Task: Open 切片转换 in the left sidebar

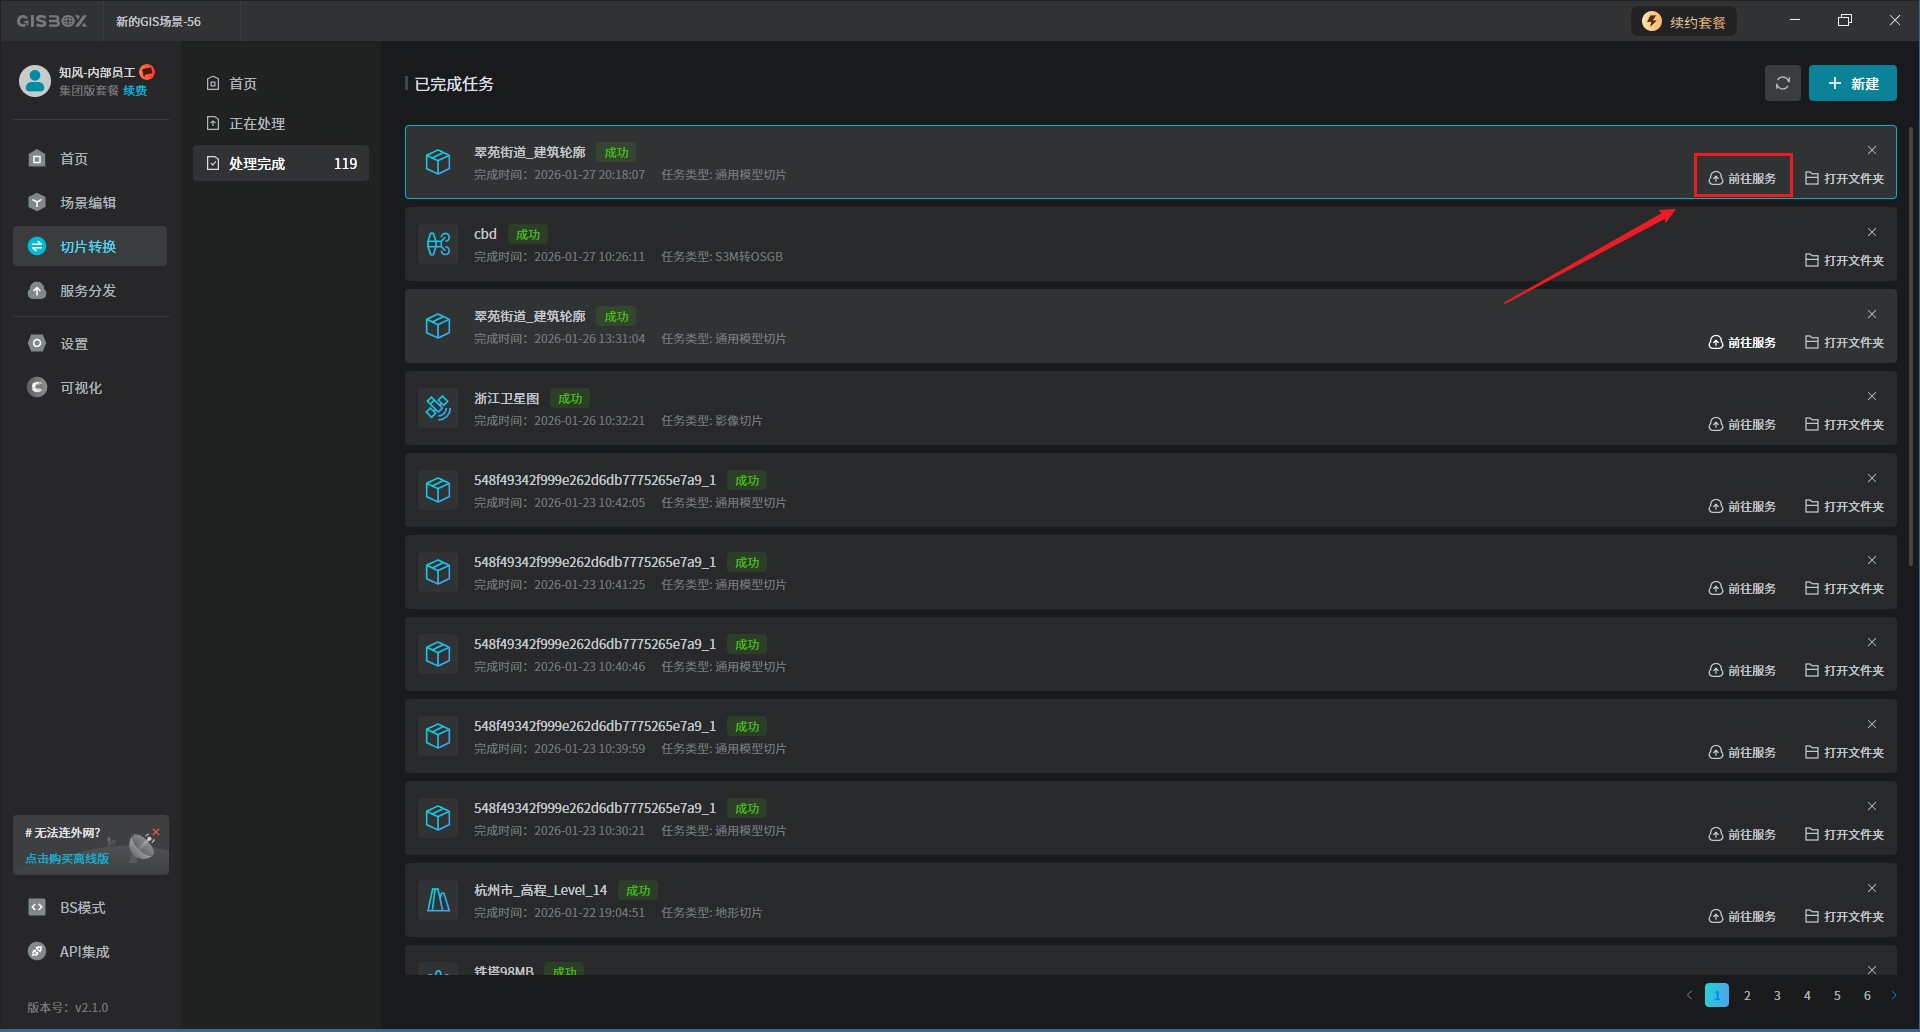Action: (89, 247)
